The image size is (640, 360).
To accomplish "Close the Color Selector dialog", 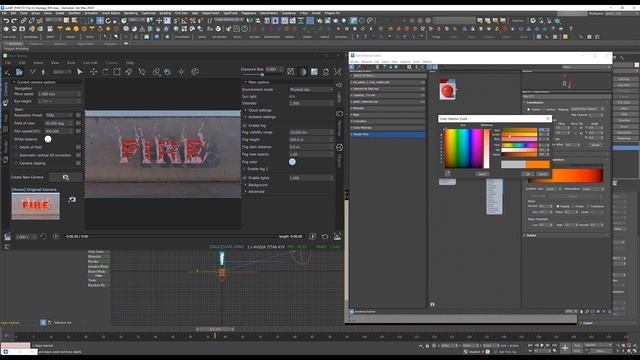I will tap(548, 119).
